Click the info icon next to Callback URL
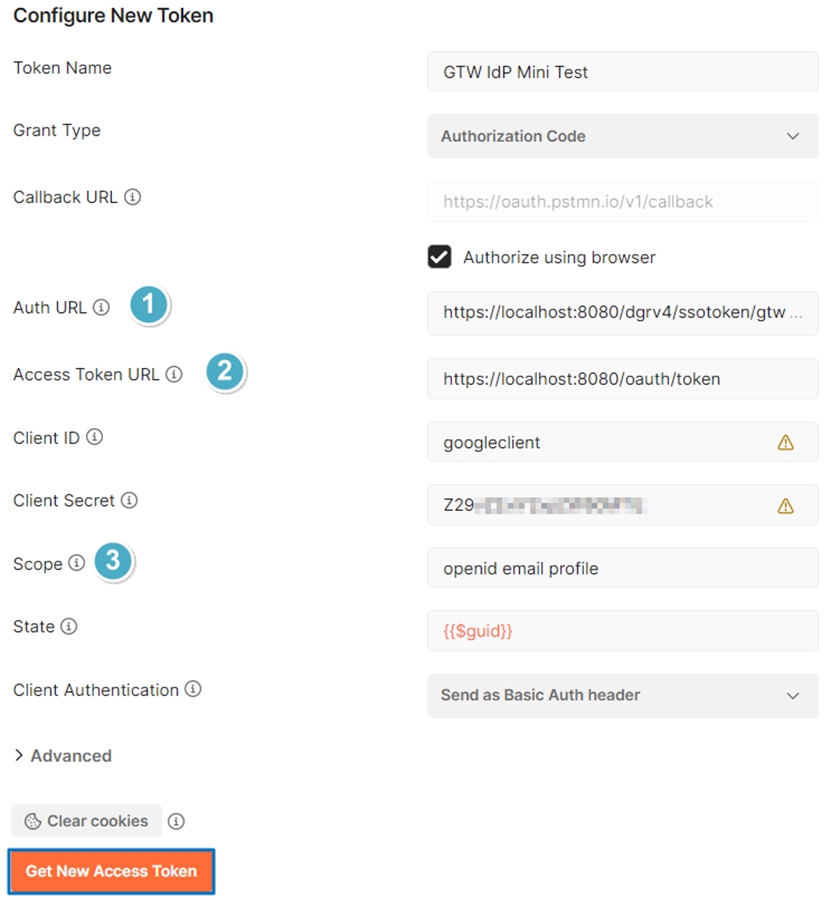This screenshot has height=900, width=840. coord(132,197)
